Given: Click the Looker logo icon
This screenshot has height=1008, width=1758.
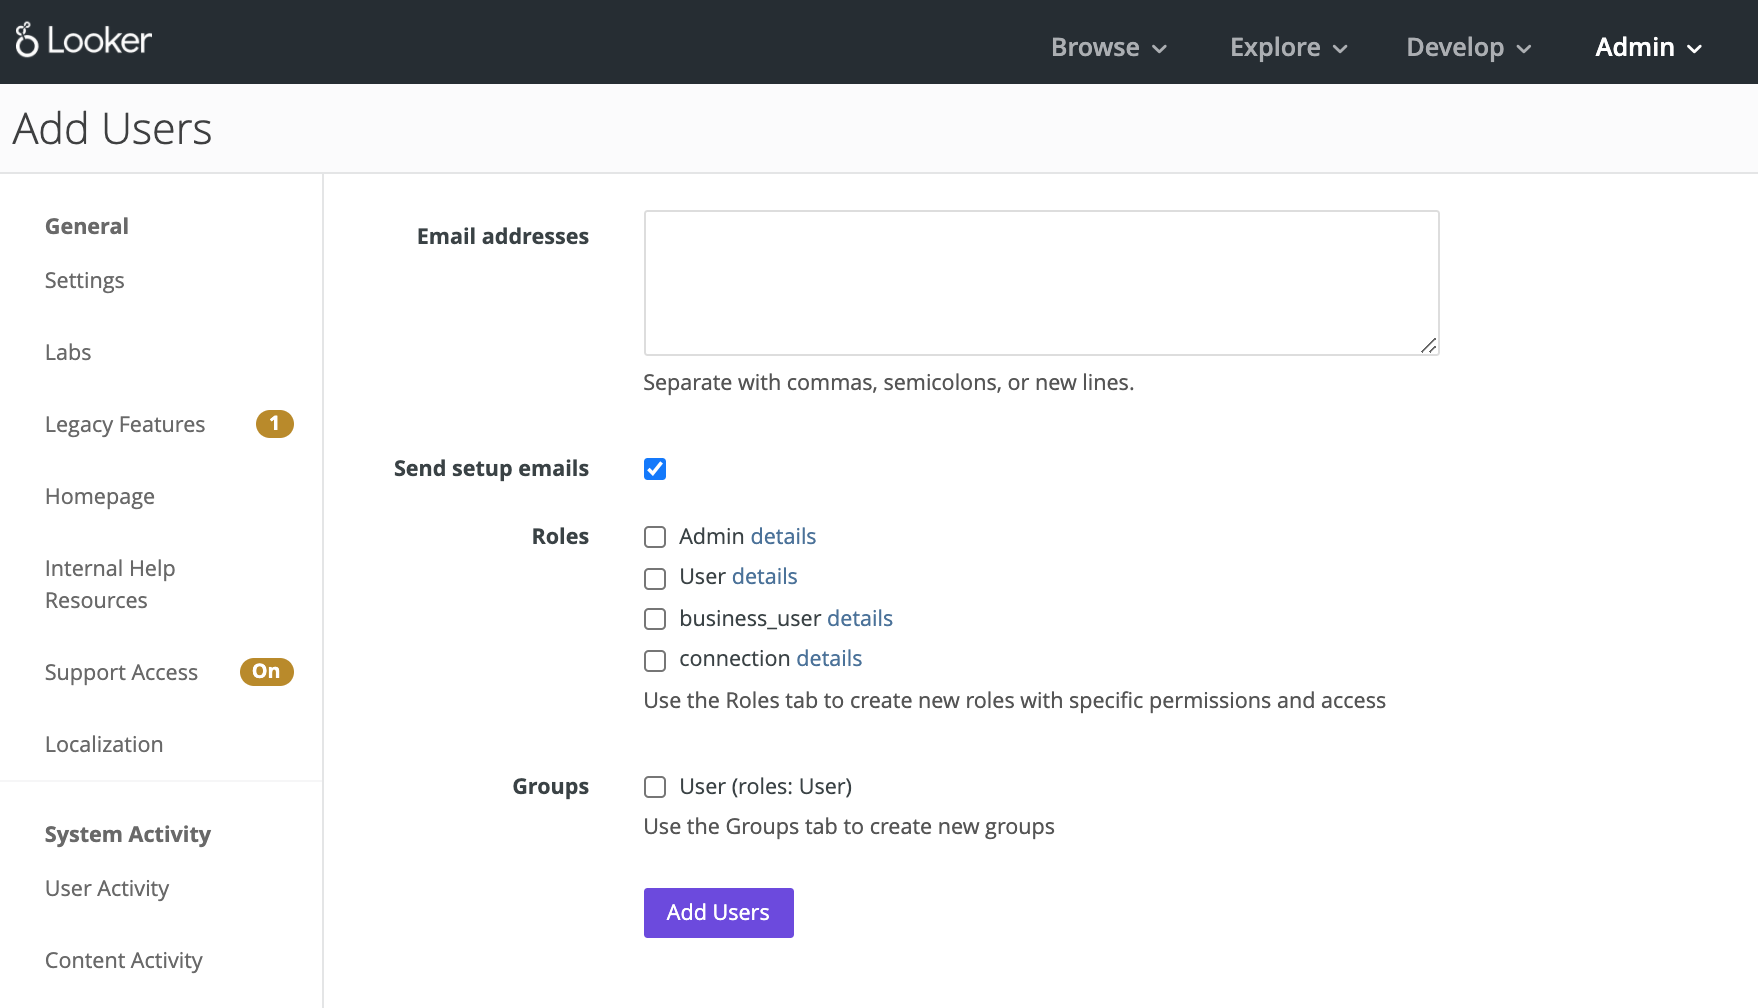Looking at the screenshot, I should pos(27,40).
